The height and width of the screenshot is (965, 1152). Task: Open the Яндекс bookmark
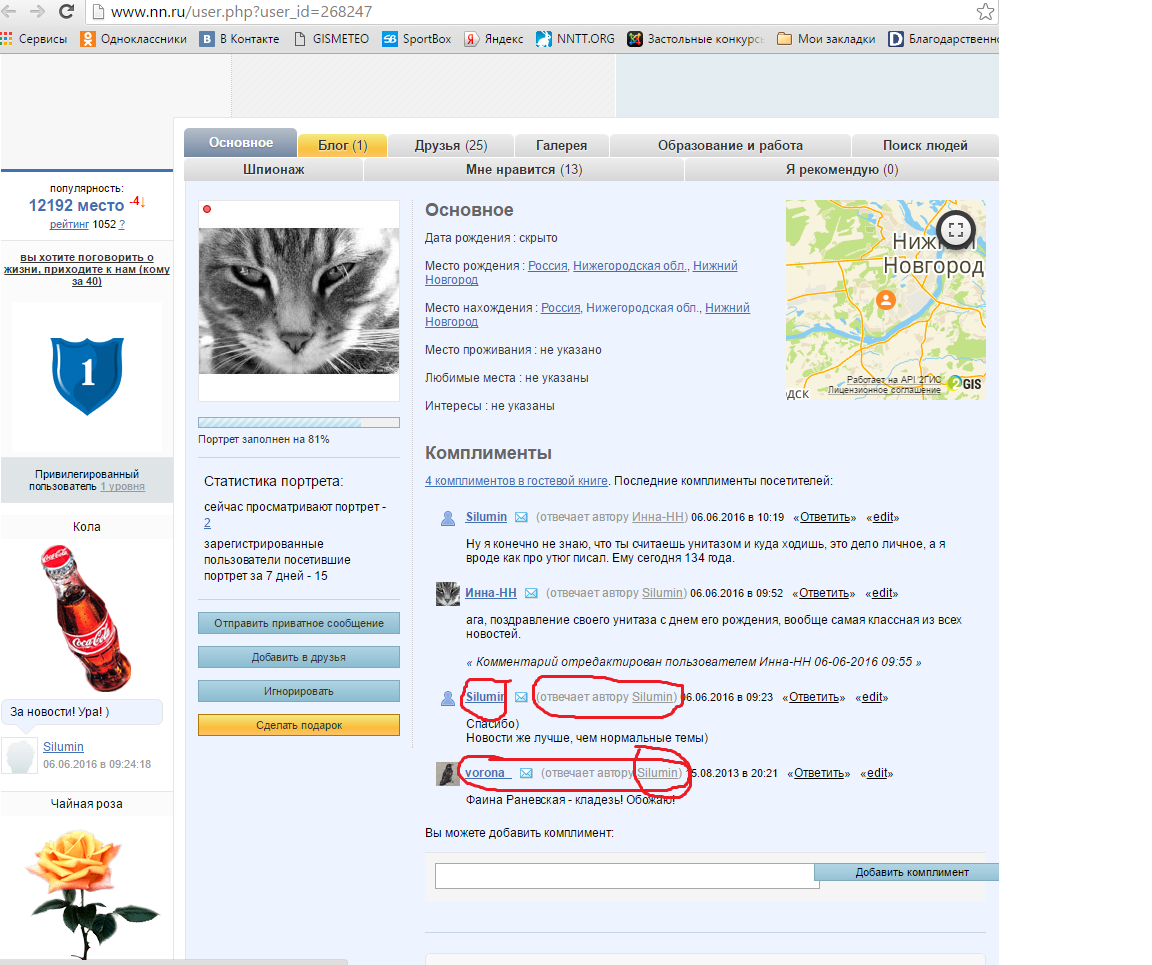(494, 39)
